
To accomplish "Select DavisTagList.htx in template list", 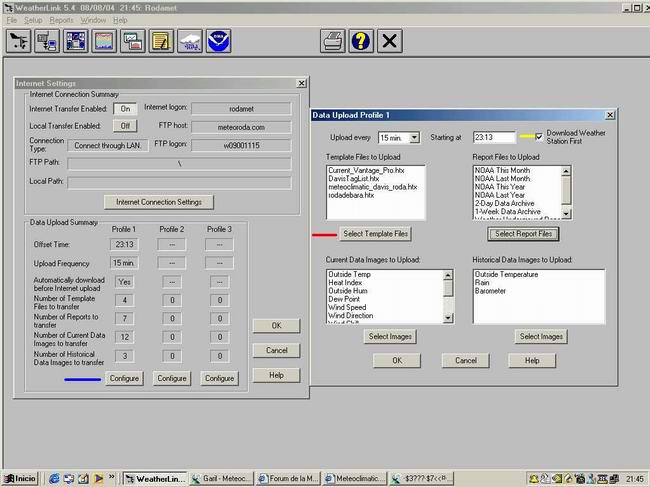I will point(354,179).
